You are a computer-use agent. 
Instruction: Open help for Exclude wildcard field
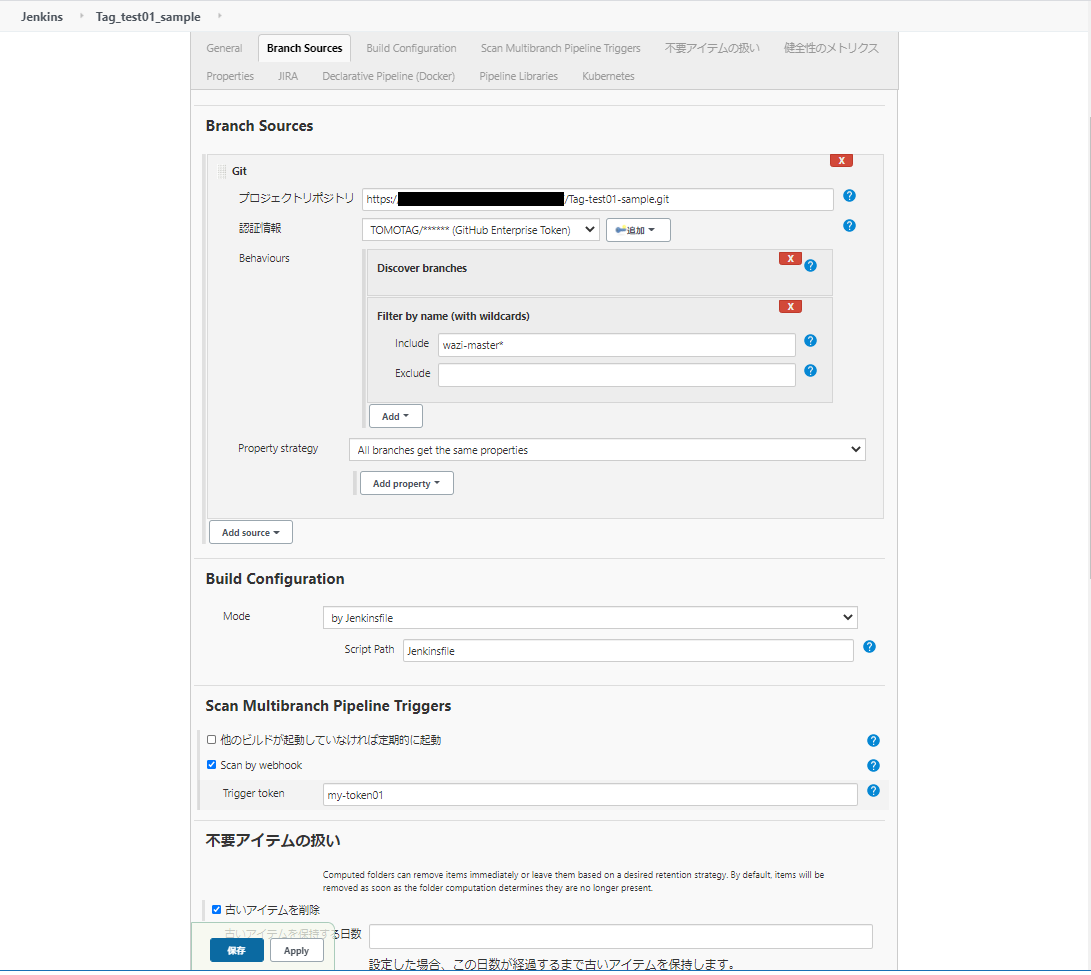[810, 370]
